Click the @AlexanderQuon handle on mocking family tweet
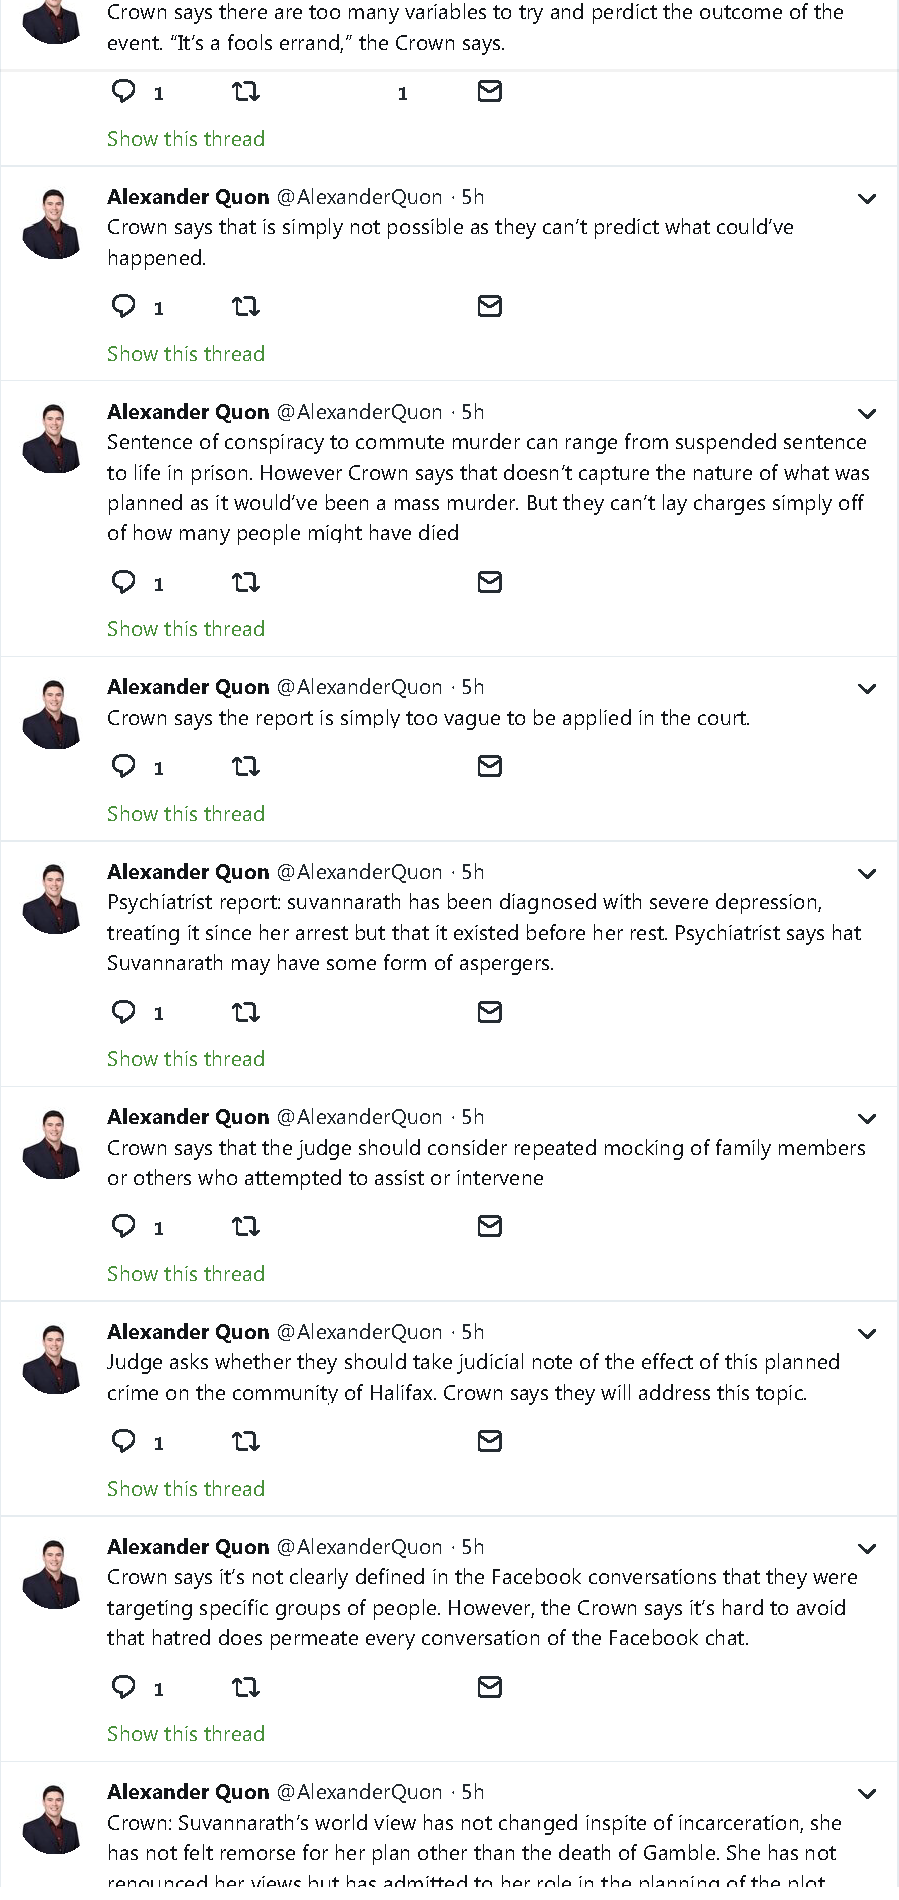This screenshot has width=899, height=1900. pyautogui.click(x=359, y=1117)
